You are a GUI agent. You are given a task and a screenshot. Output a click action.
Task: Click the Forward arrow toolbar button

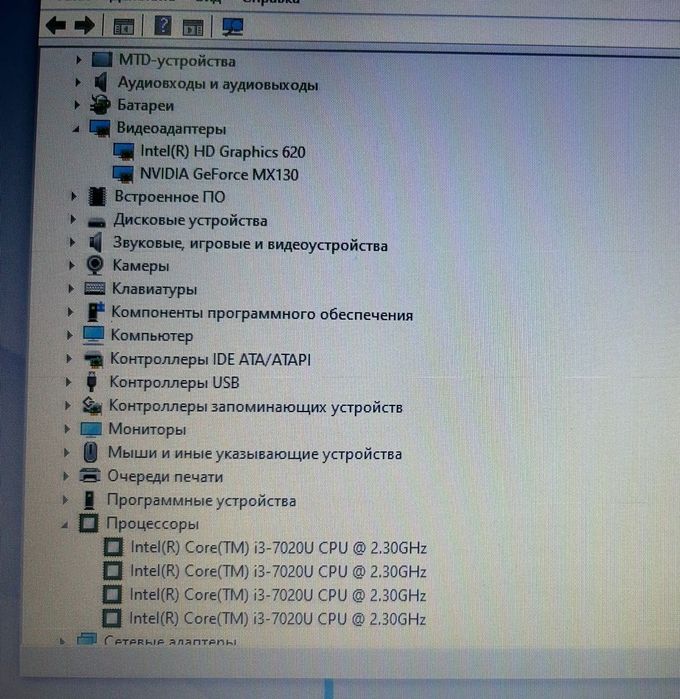tap(84, 25)
